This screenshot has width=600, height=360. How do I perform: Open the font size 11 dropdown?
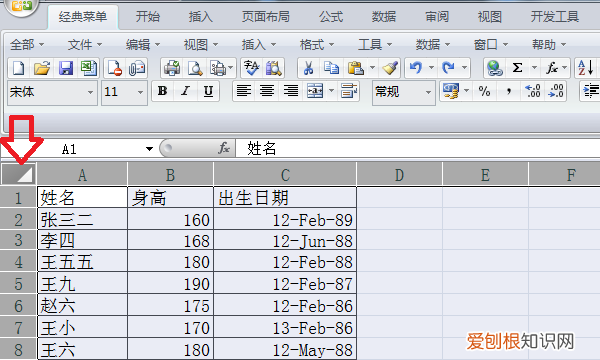click(x=140, y=92)
